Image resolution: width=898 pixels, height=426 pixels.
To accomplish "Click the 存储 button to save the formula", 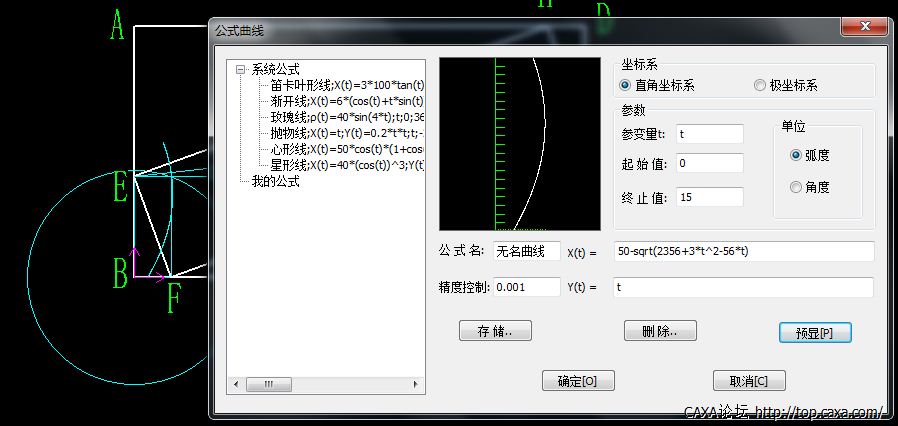I will point(495,330).
